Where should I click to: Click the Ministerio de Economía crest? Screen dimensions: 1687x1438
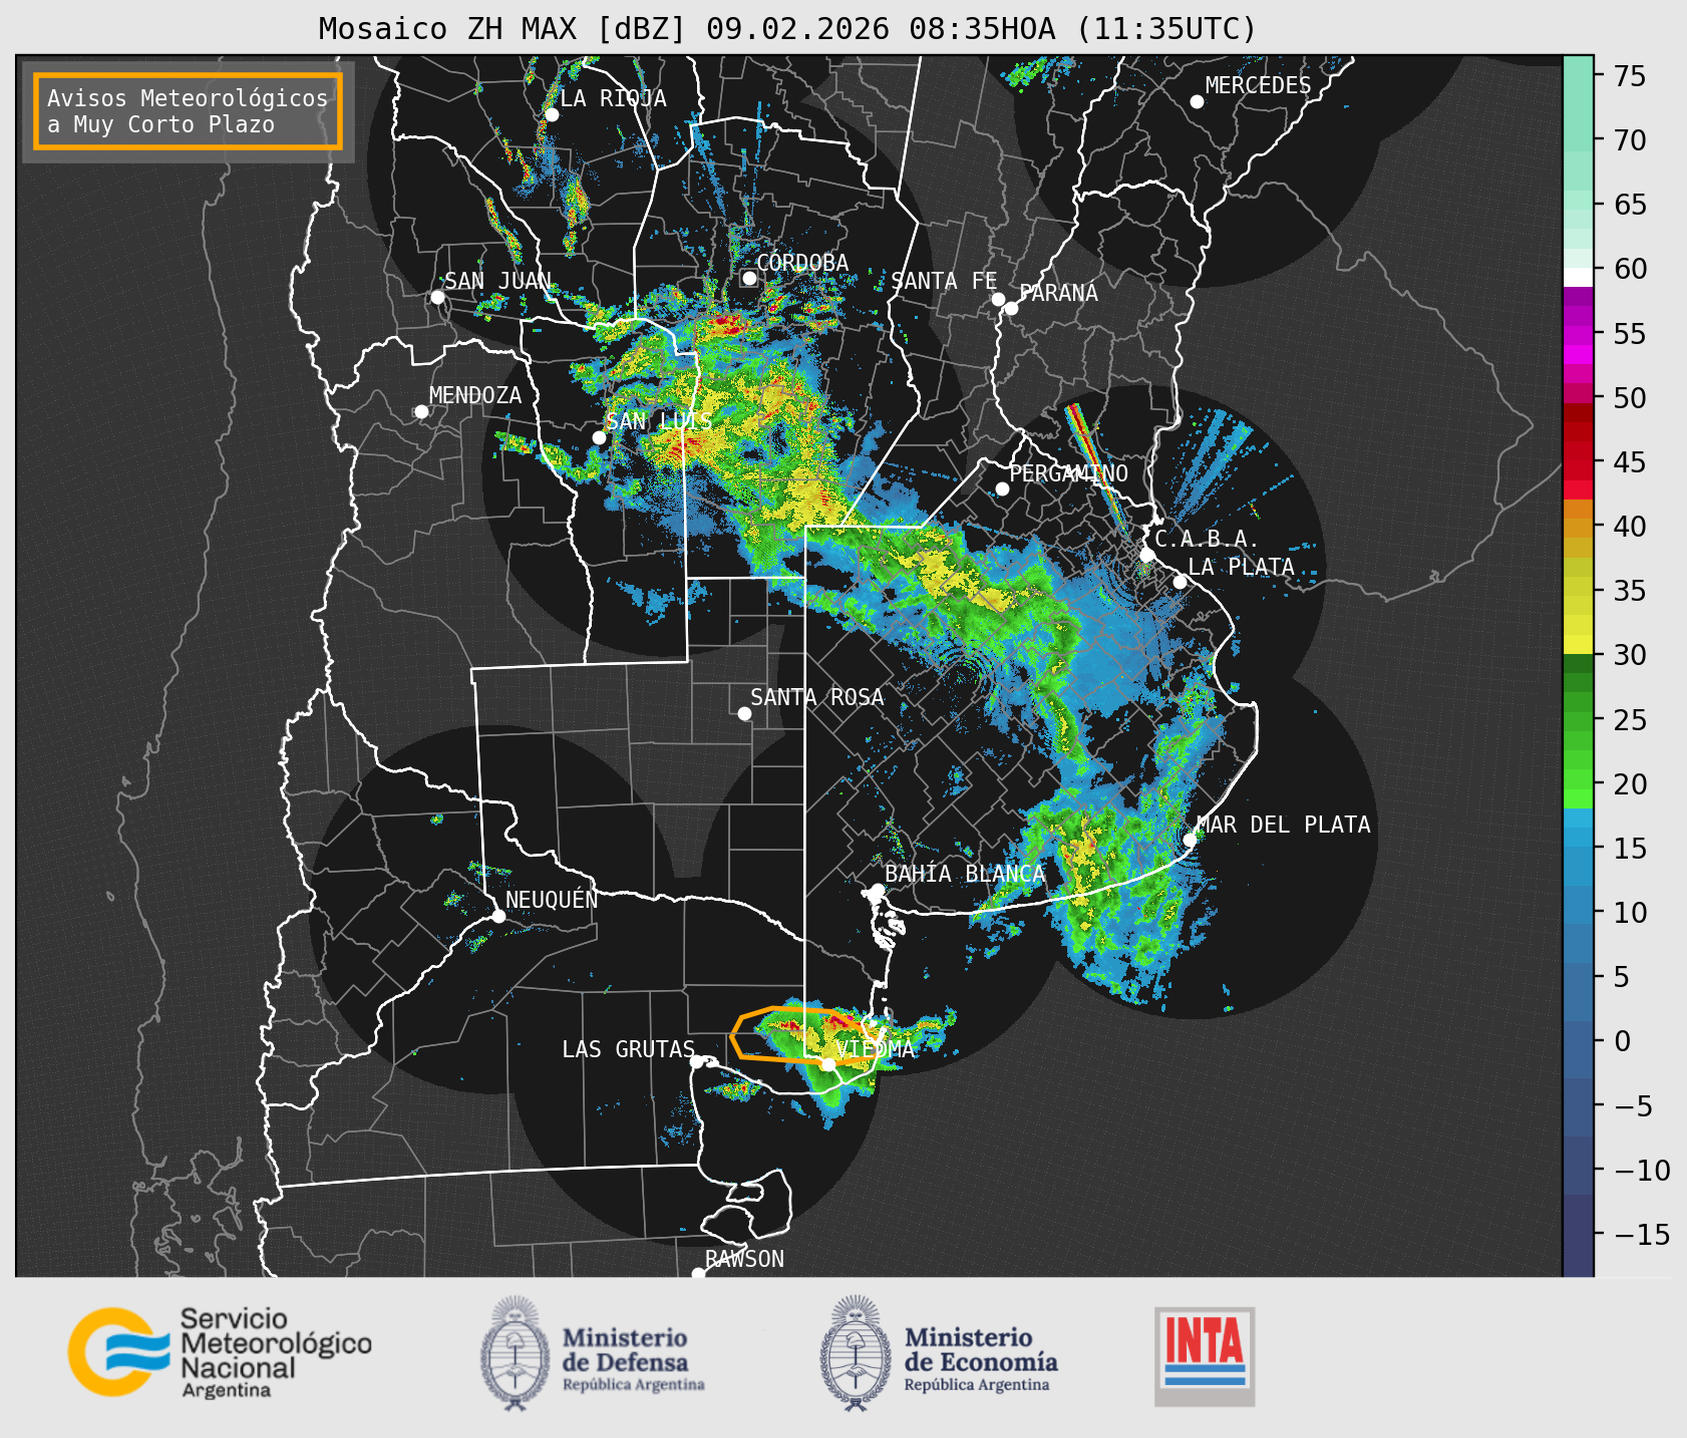[x=855, y=1353]
